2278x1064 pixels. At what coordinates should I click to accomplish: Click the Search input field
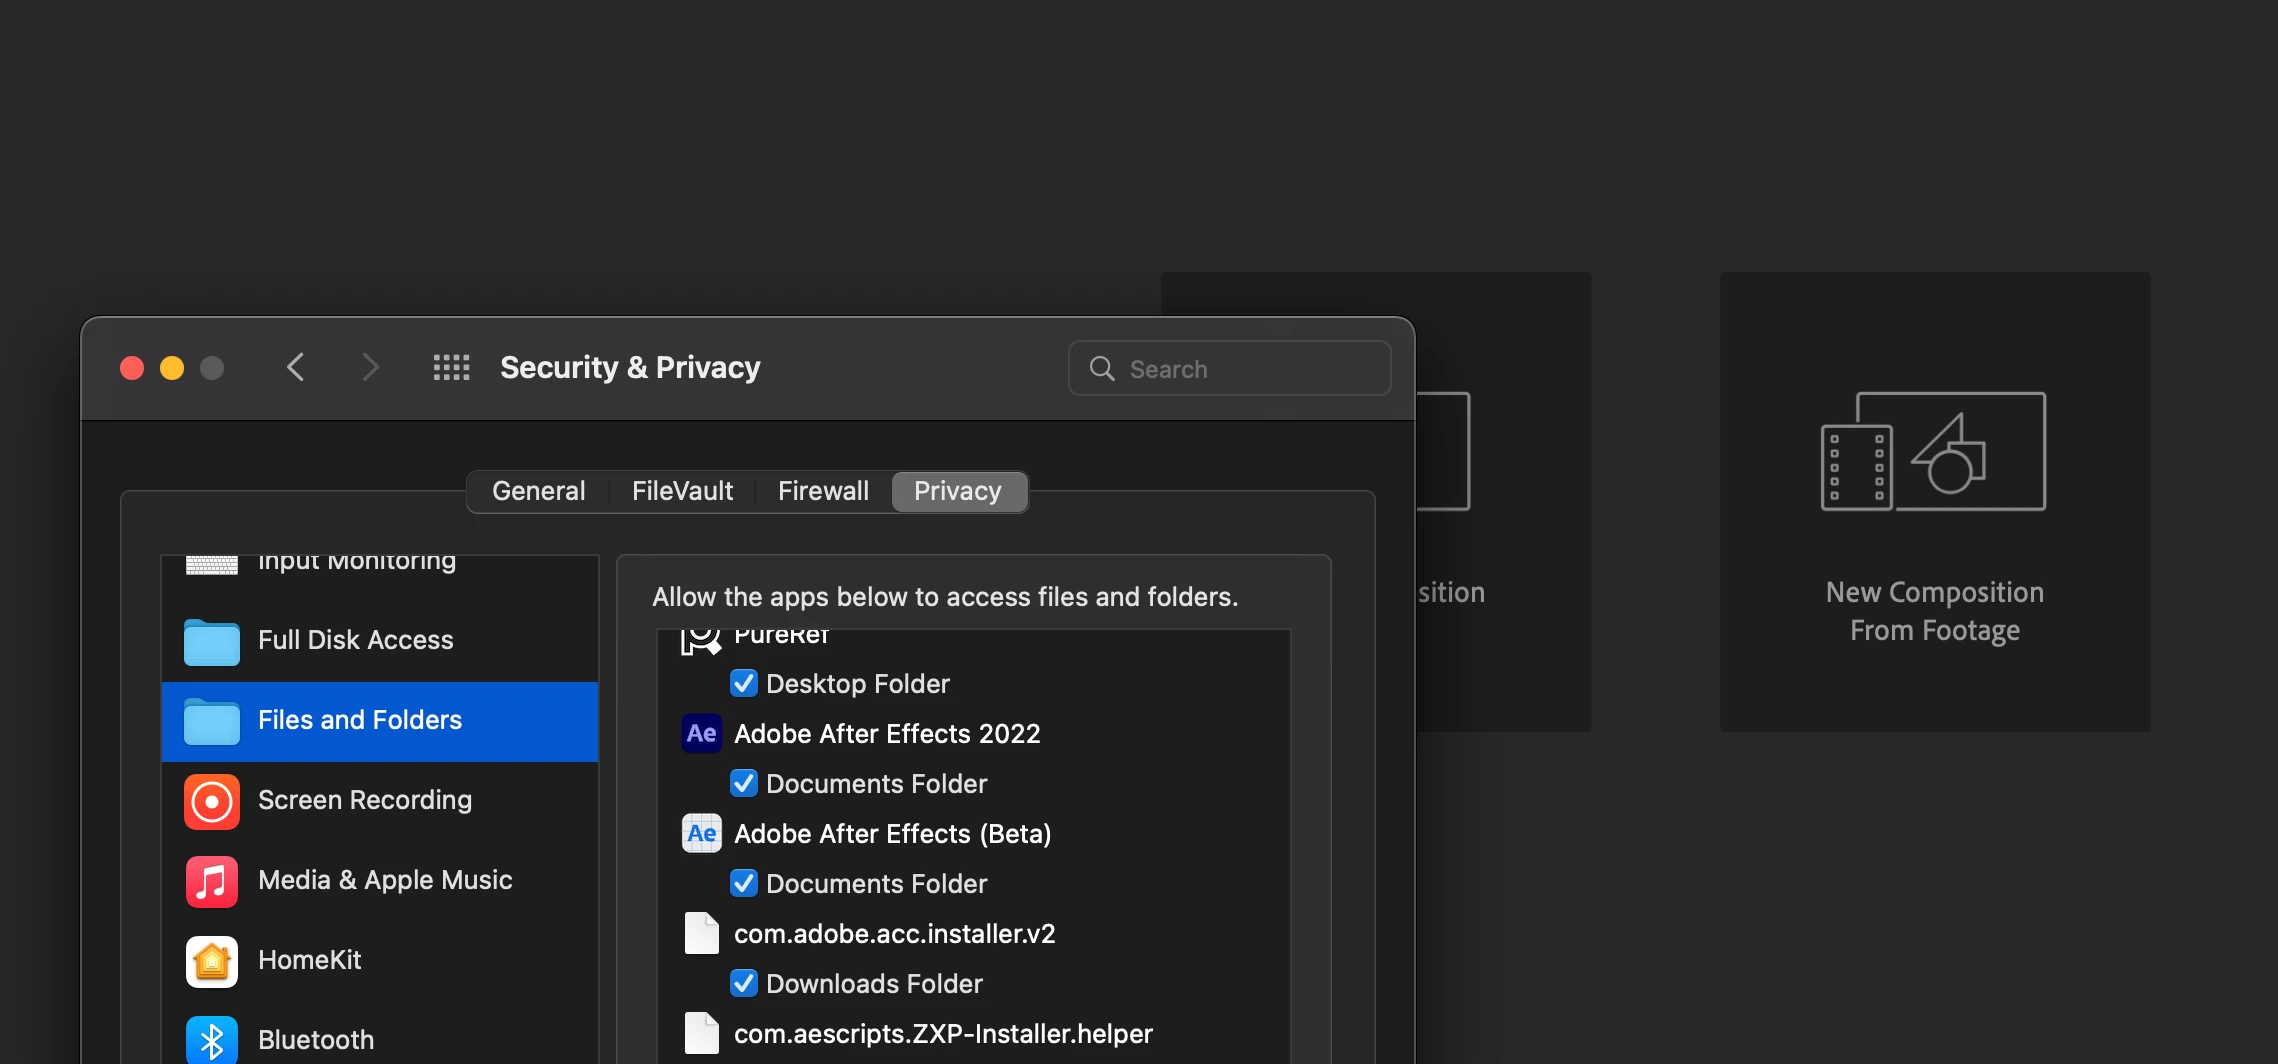coord(1229,368)
